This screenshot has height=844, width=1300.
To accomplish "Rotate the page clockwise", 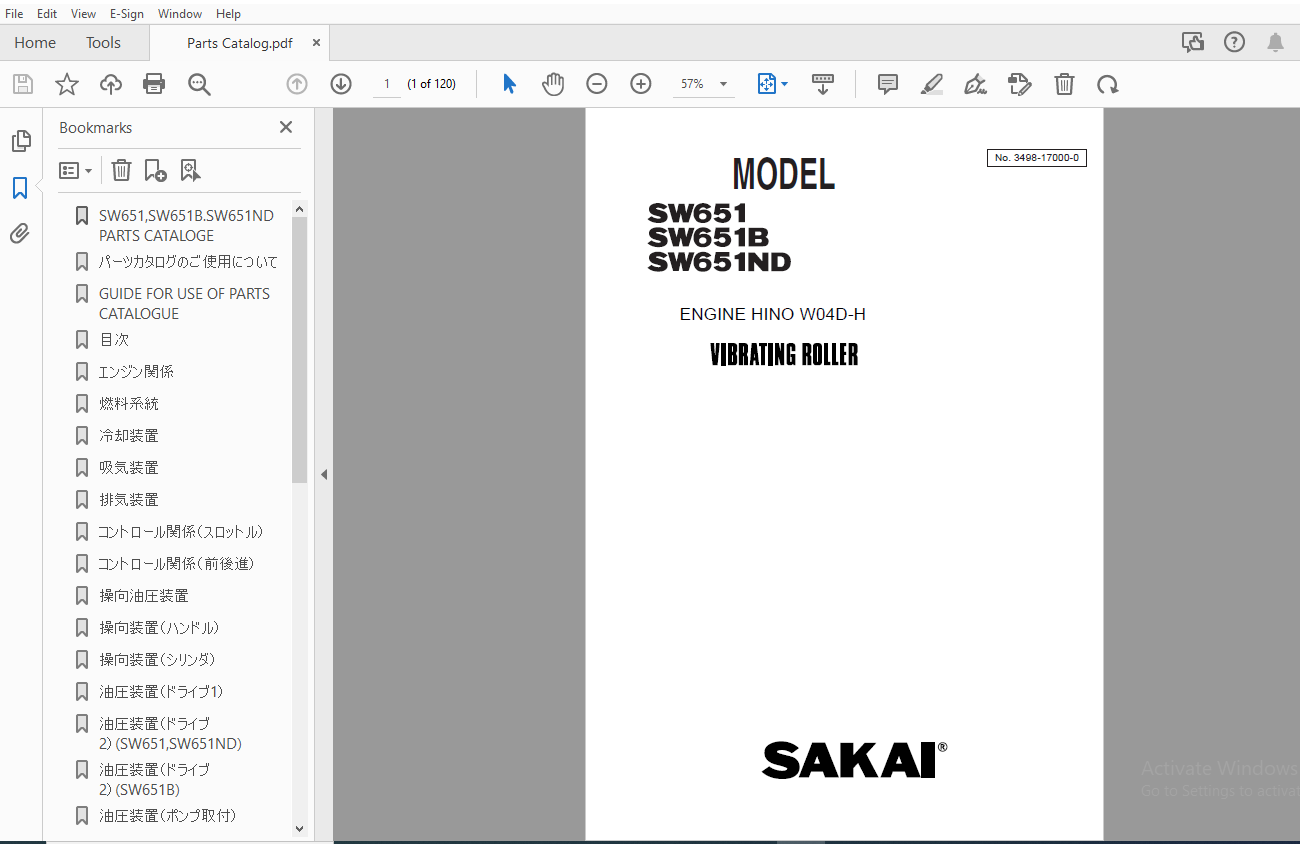I will (x=1108, y=84).
